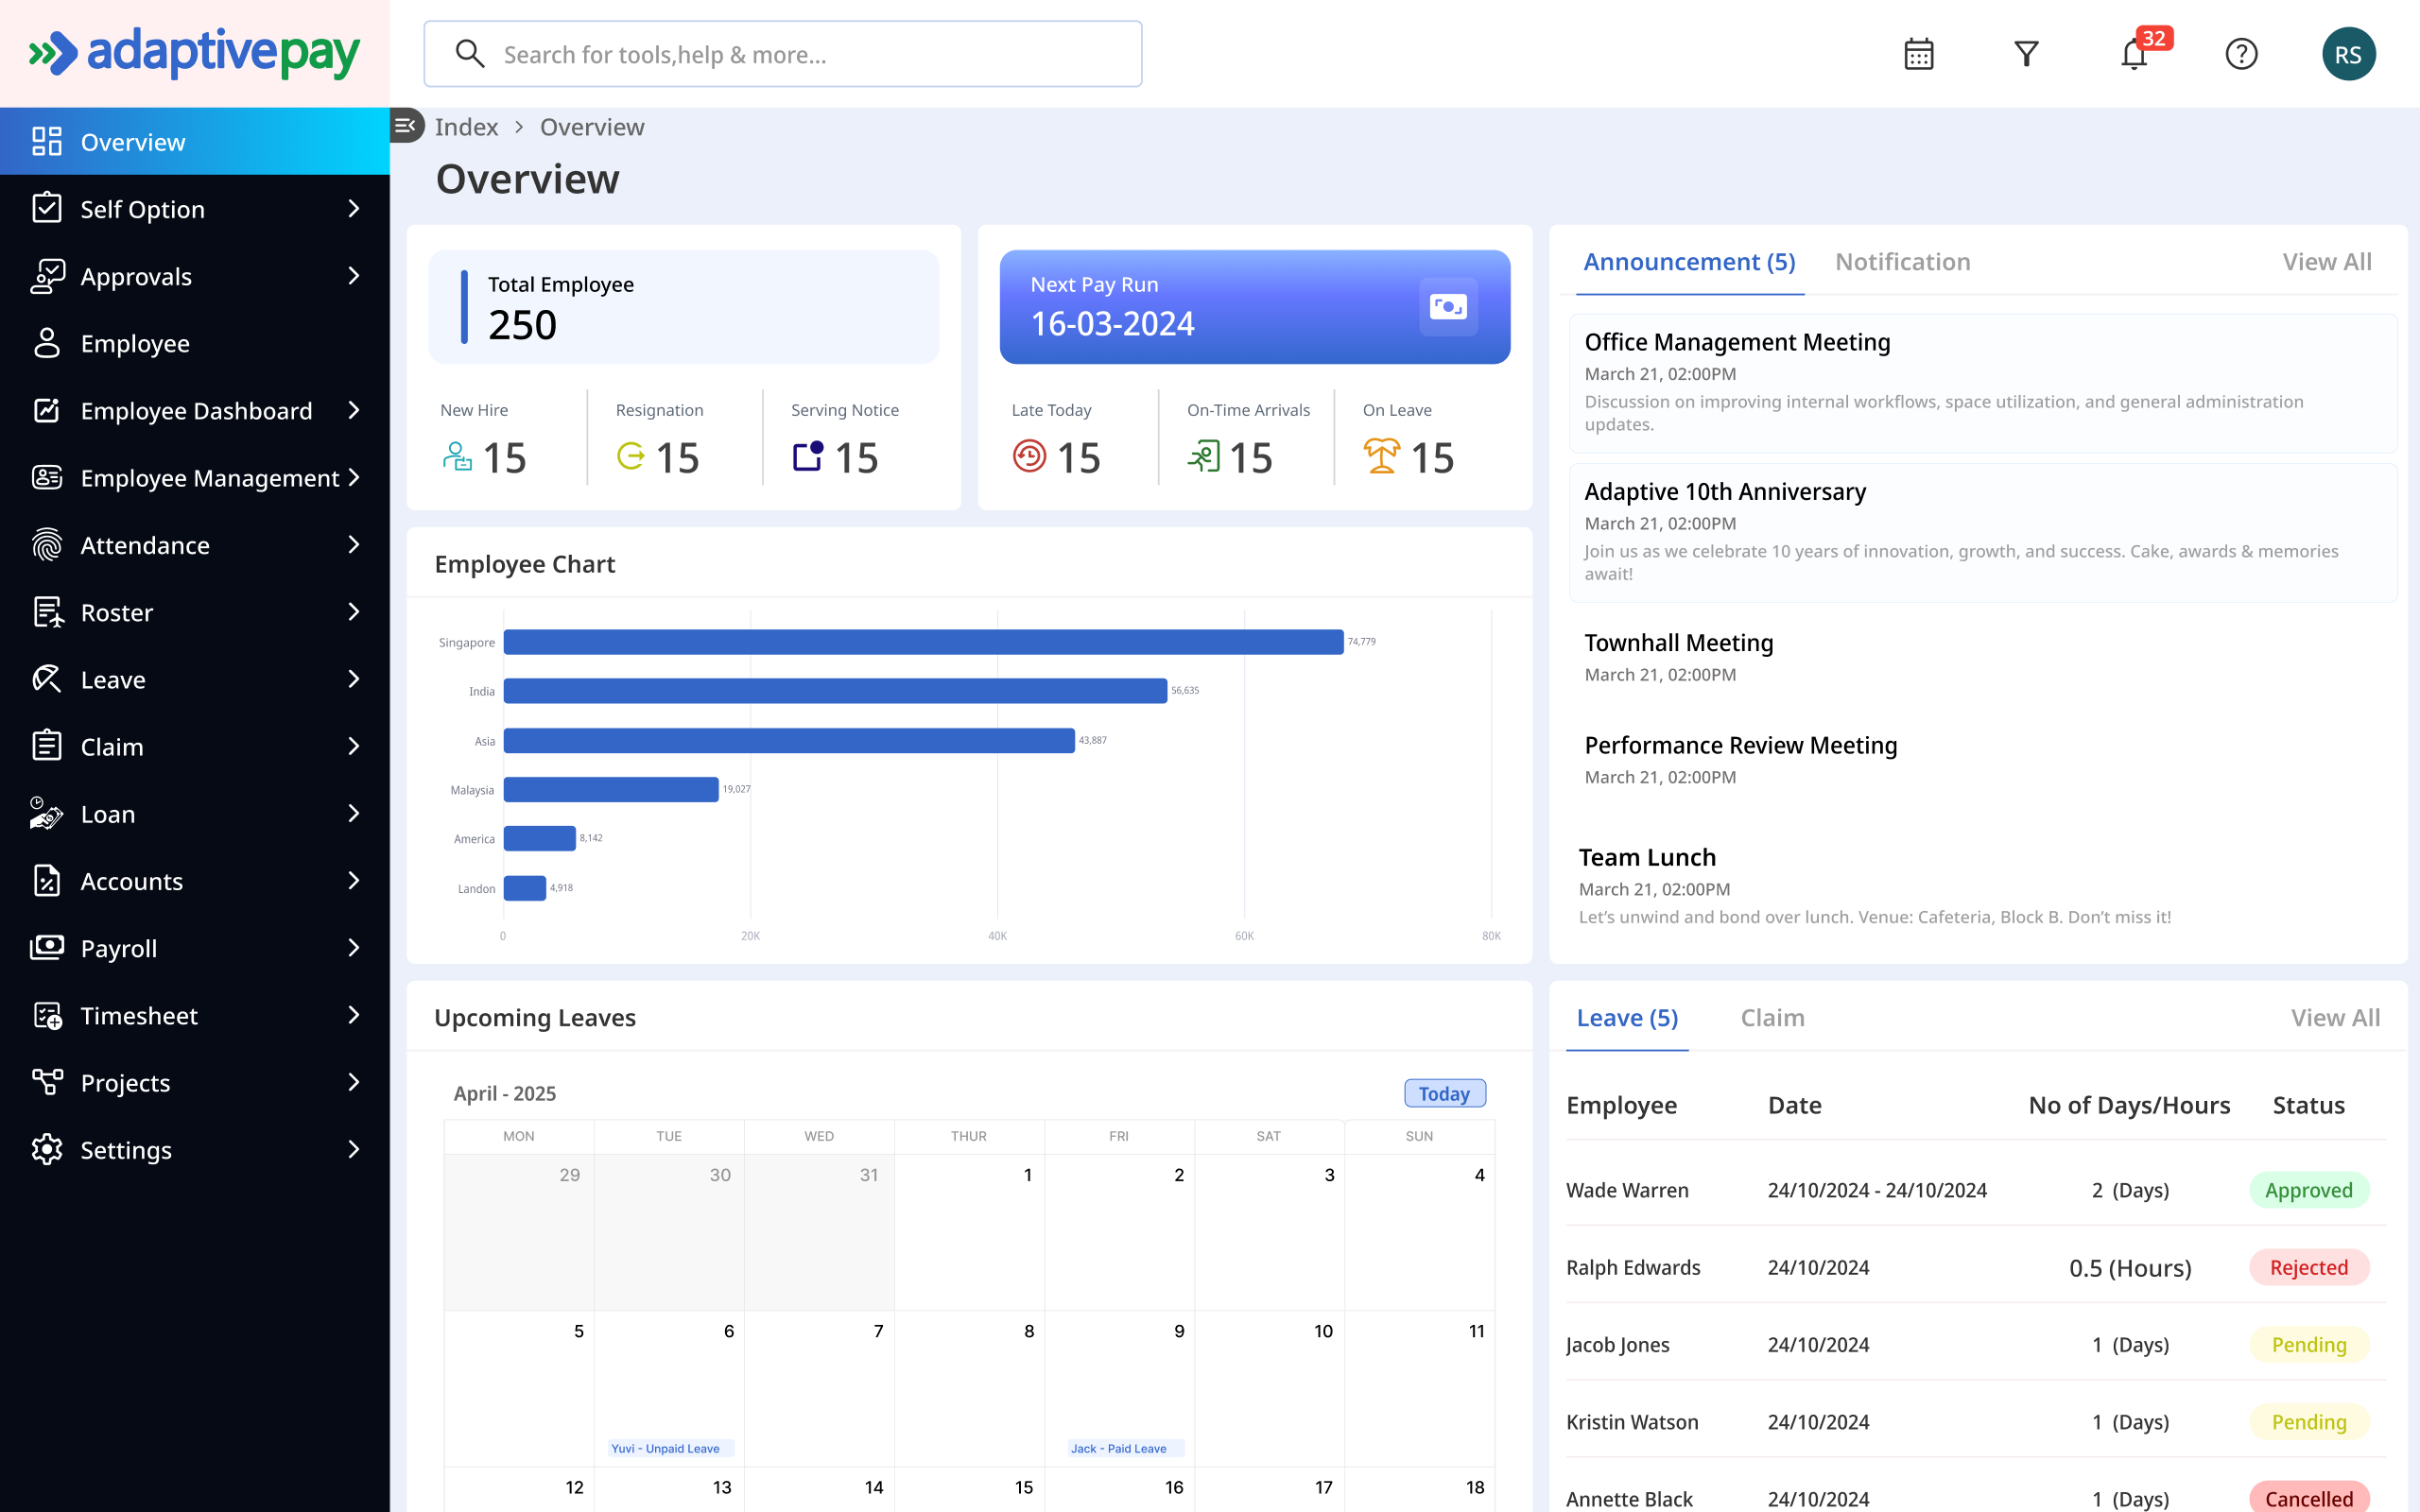Click the New Hire person icon
Viewport: 2420px width, 1512px height.
click(457, 457)
